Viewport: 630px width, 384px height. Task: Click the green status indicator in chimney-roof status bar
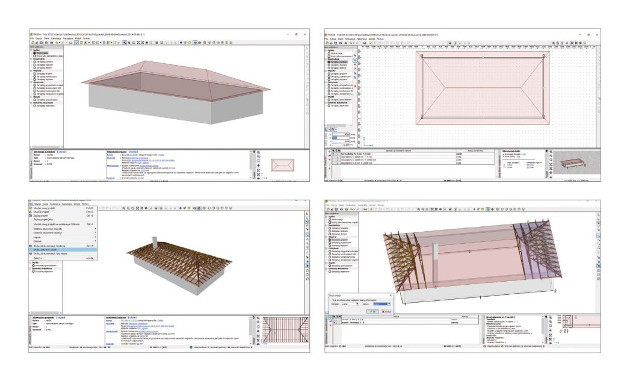coord(191,347)
